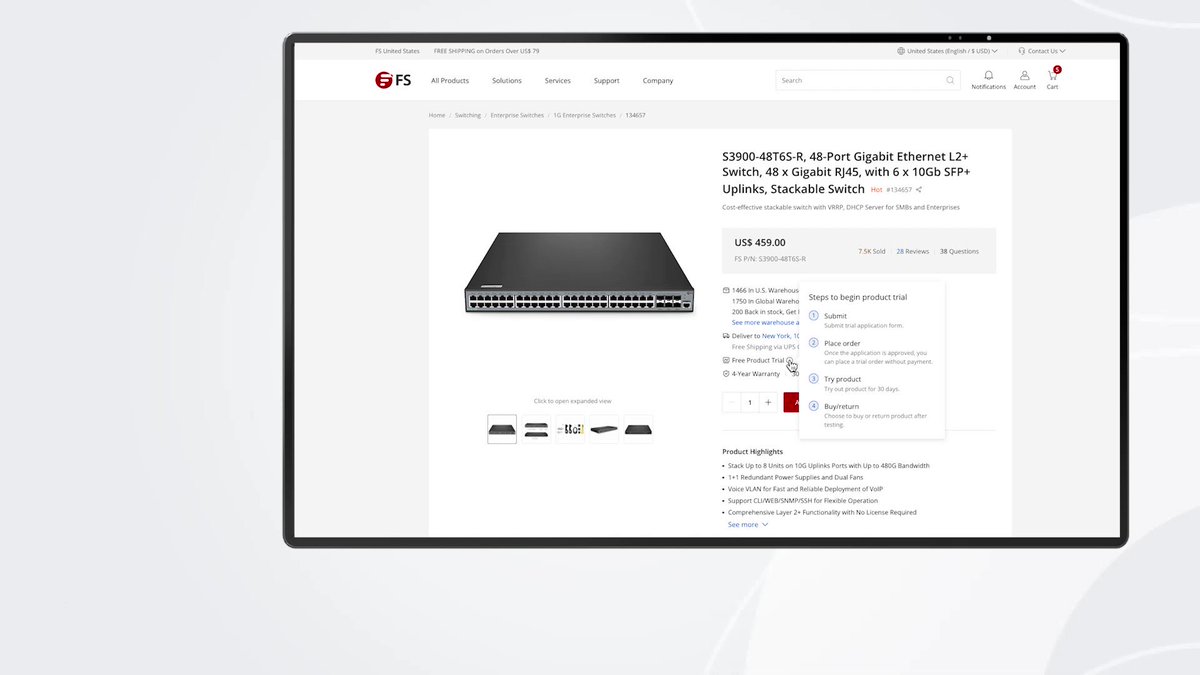Image resolution: width=1200 pixels, height=675 pixels.
Task: Select the fifth product thumbnail
Action: click(x=638, y=429)
